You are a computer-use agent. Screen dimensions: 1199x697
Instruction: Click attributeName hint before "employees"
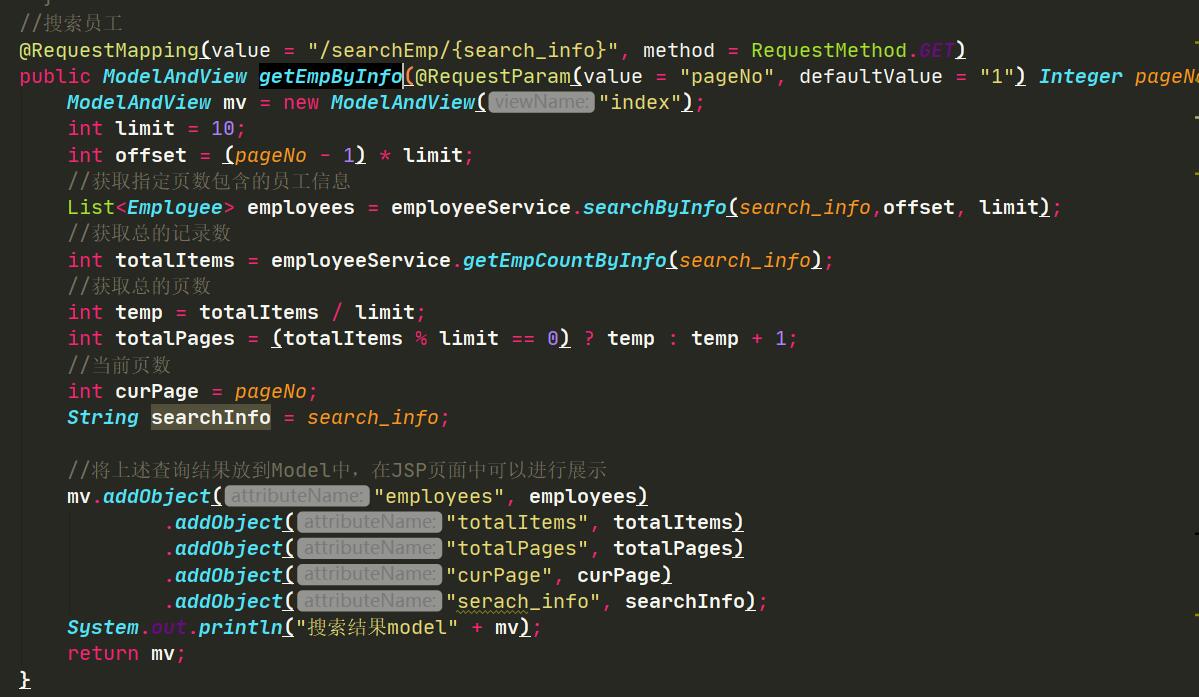point(297,496)
